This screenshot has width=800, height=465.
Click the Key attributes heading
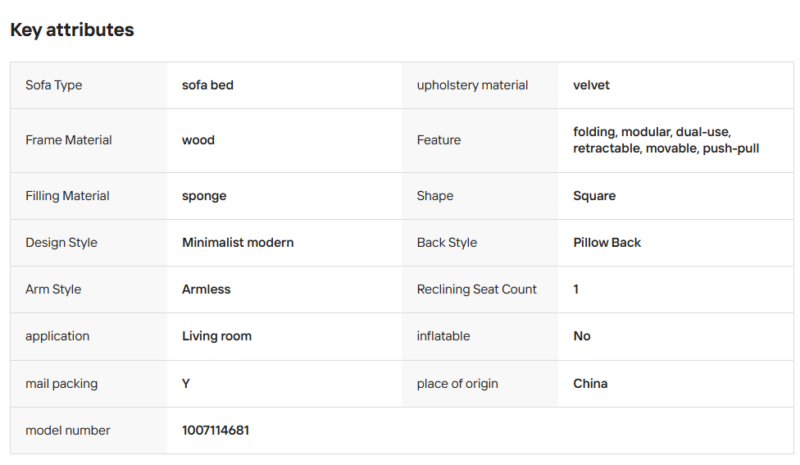coord(72,30)
